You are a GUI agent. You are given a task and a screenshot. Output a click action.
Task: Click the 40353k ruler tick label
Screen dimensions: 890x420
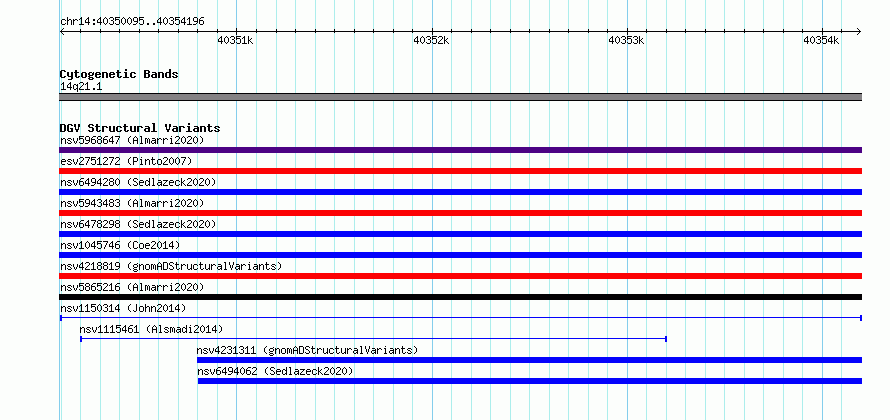pos(626,40)
